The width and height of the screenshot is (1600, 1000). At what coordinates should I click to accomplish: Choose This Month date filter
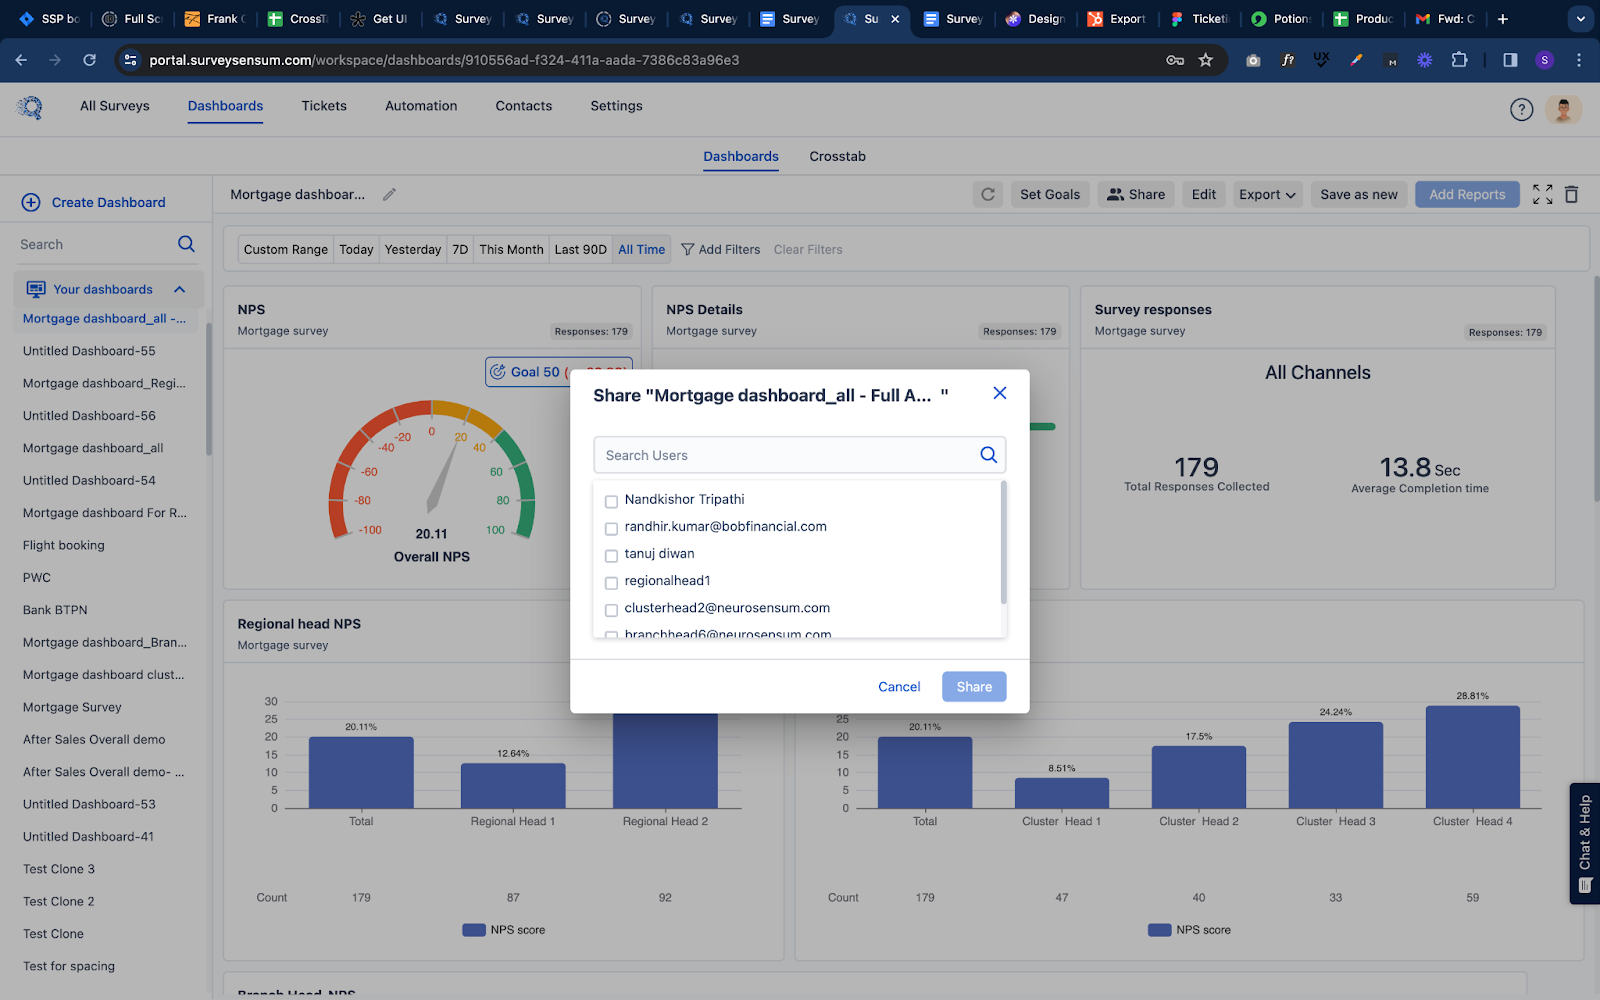click(x=511, y=250)
